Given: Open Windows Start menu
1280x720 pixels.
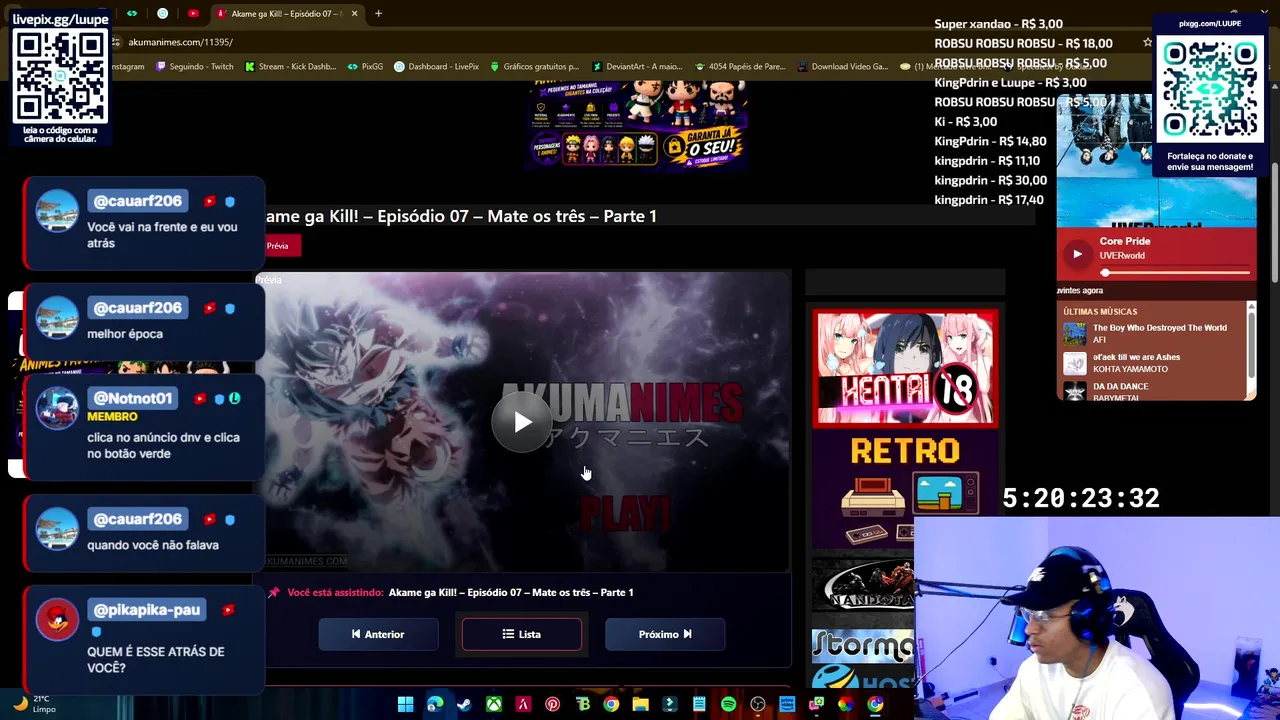Looking at the screenshot, I should (405, 705).
